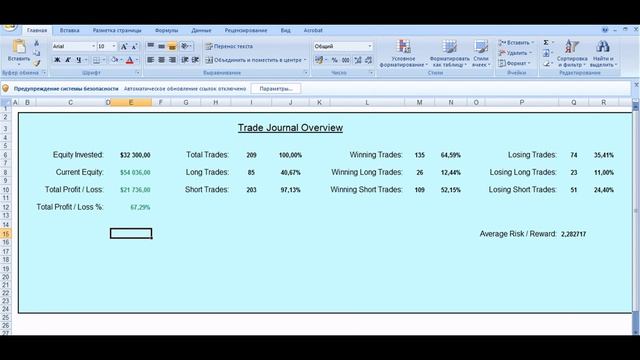Decrease decimal places icon
The image size is (640, 360).
[x=369, y=60]
